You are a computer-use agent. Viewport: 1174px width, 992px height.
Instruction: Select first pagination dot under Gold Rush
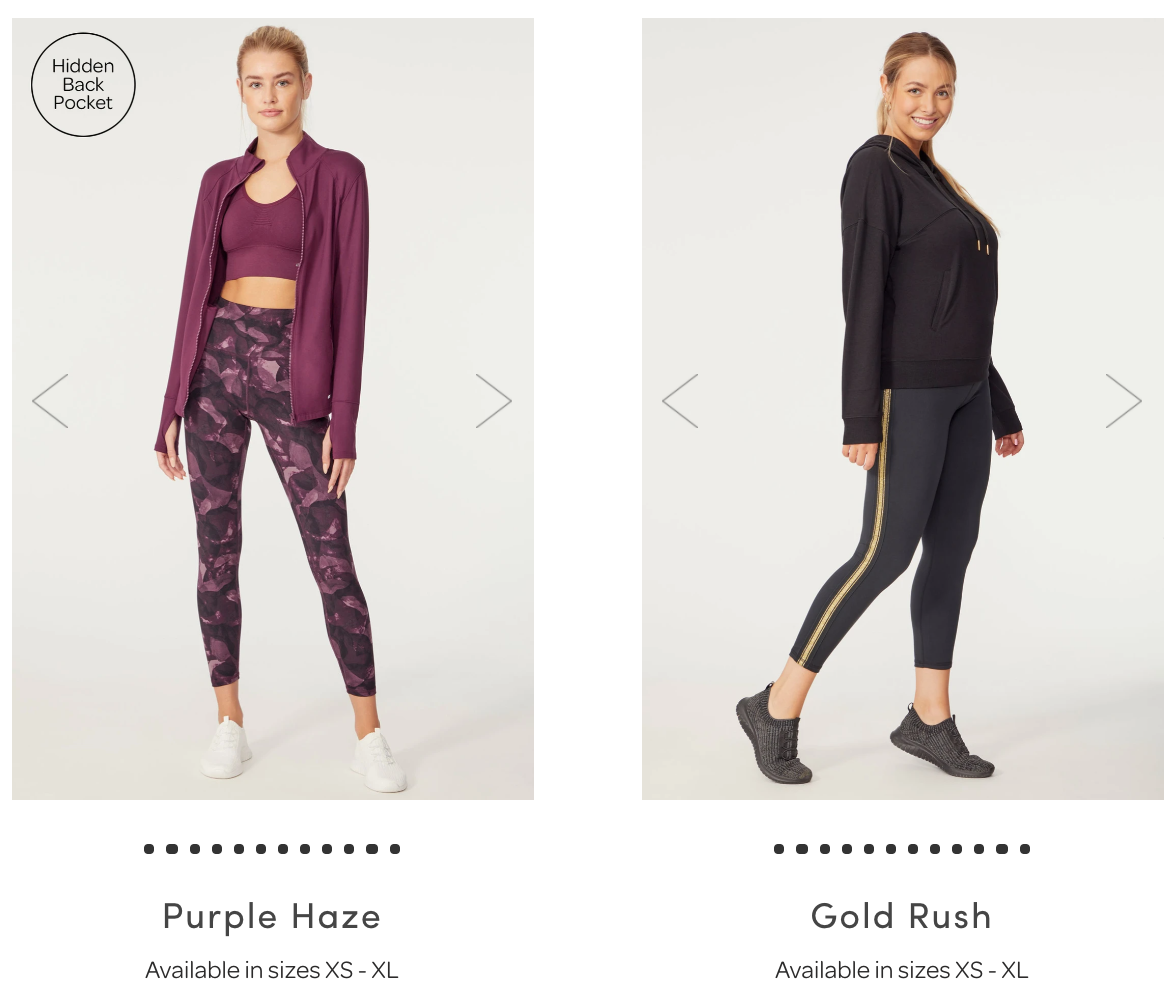(x=779, y=849)
